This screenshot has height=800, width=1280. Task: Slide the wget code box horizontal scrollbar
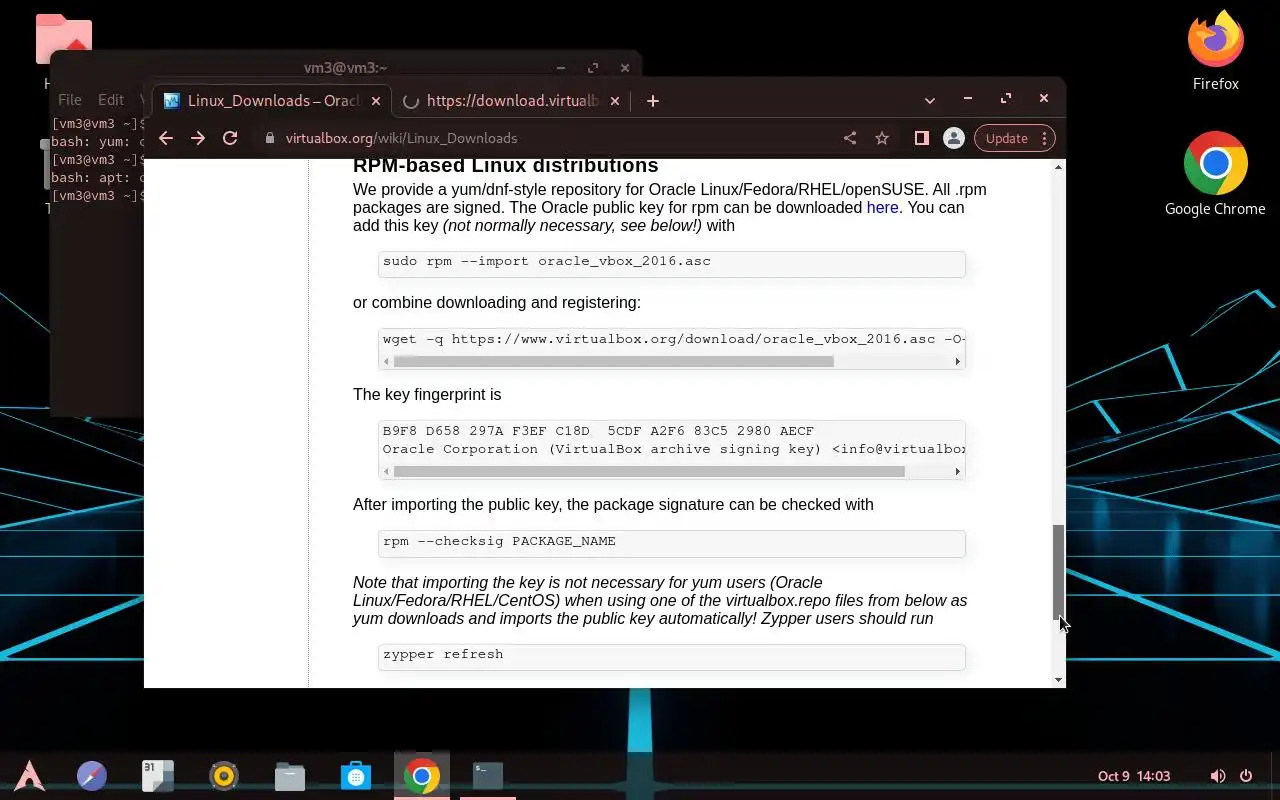(613, 361)
